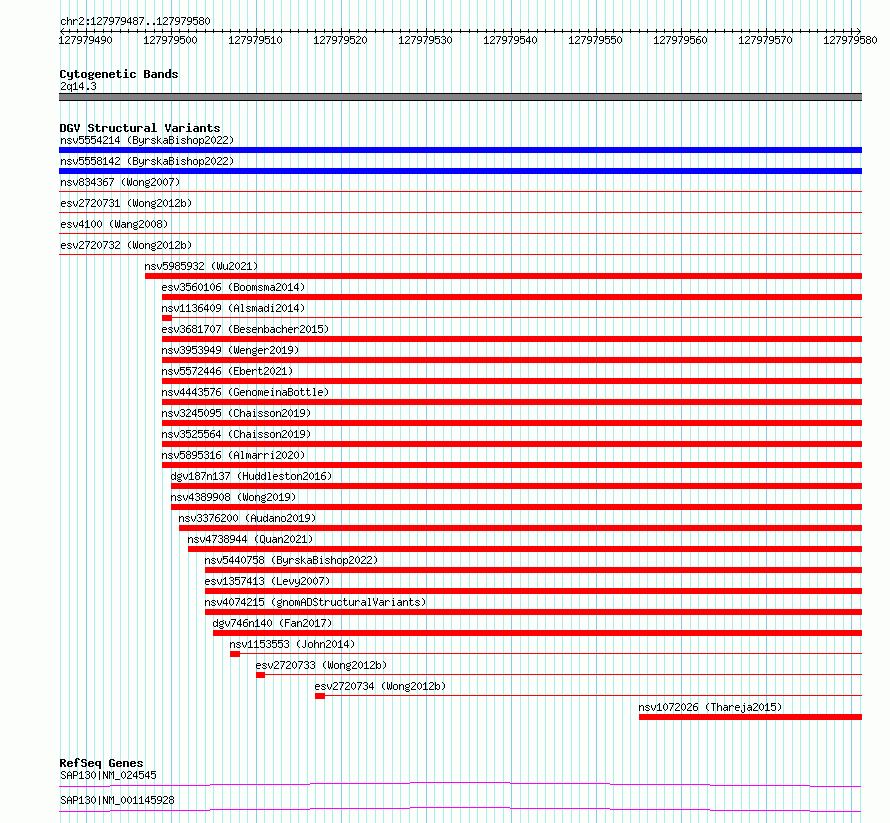Click the blue bar of nsv5558142
This screenshot has height=823, width=890.
(460, 171)
